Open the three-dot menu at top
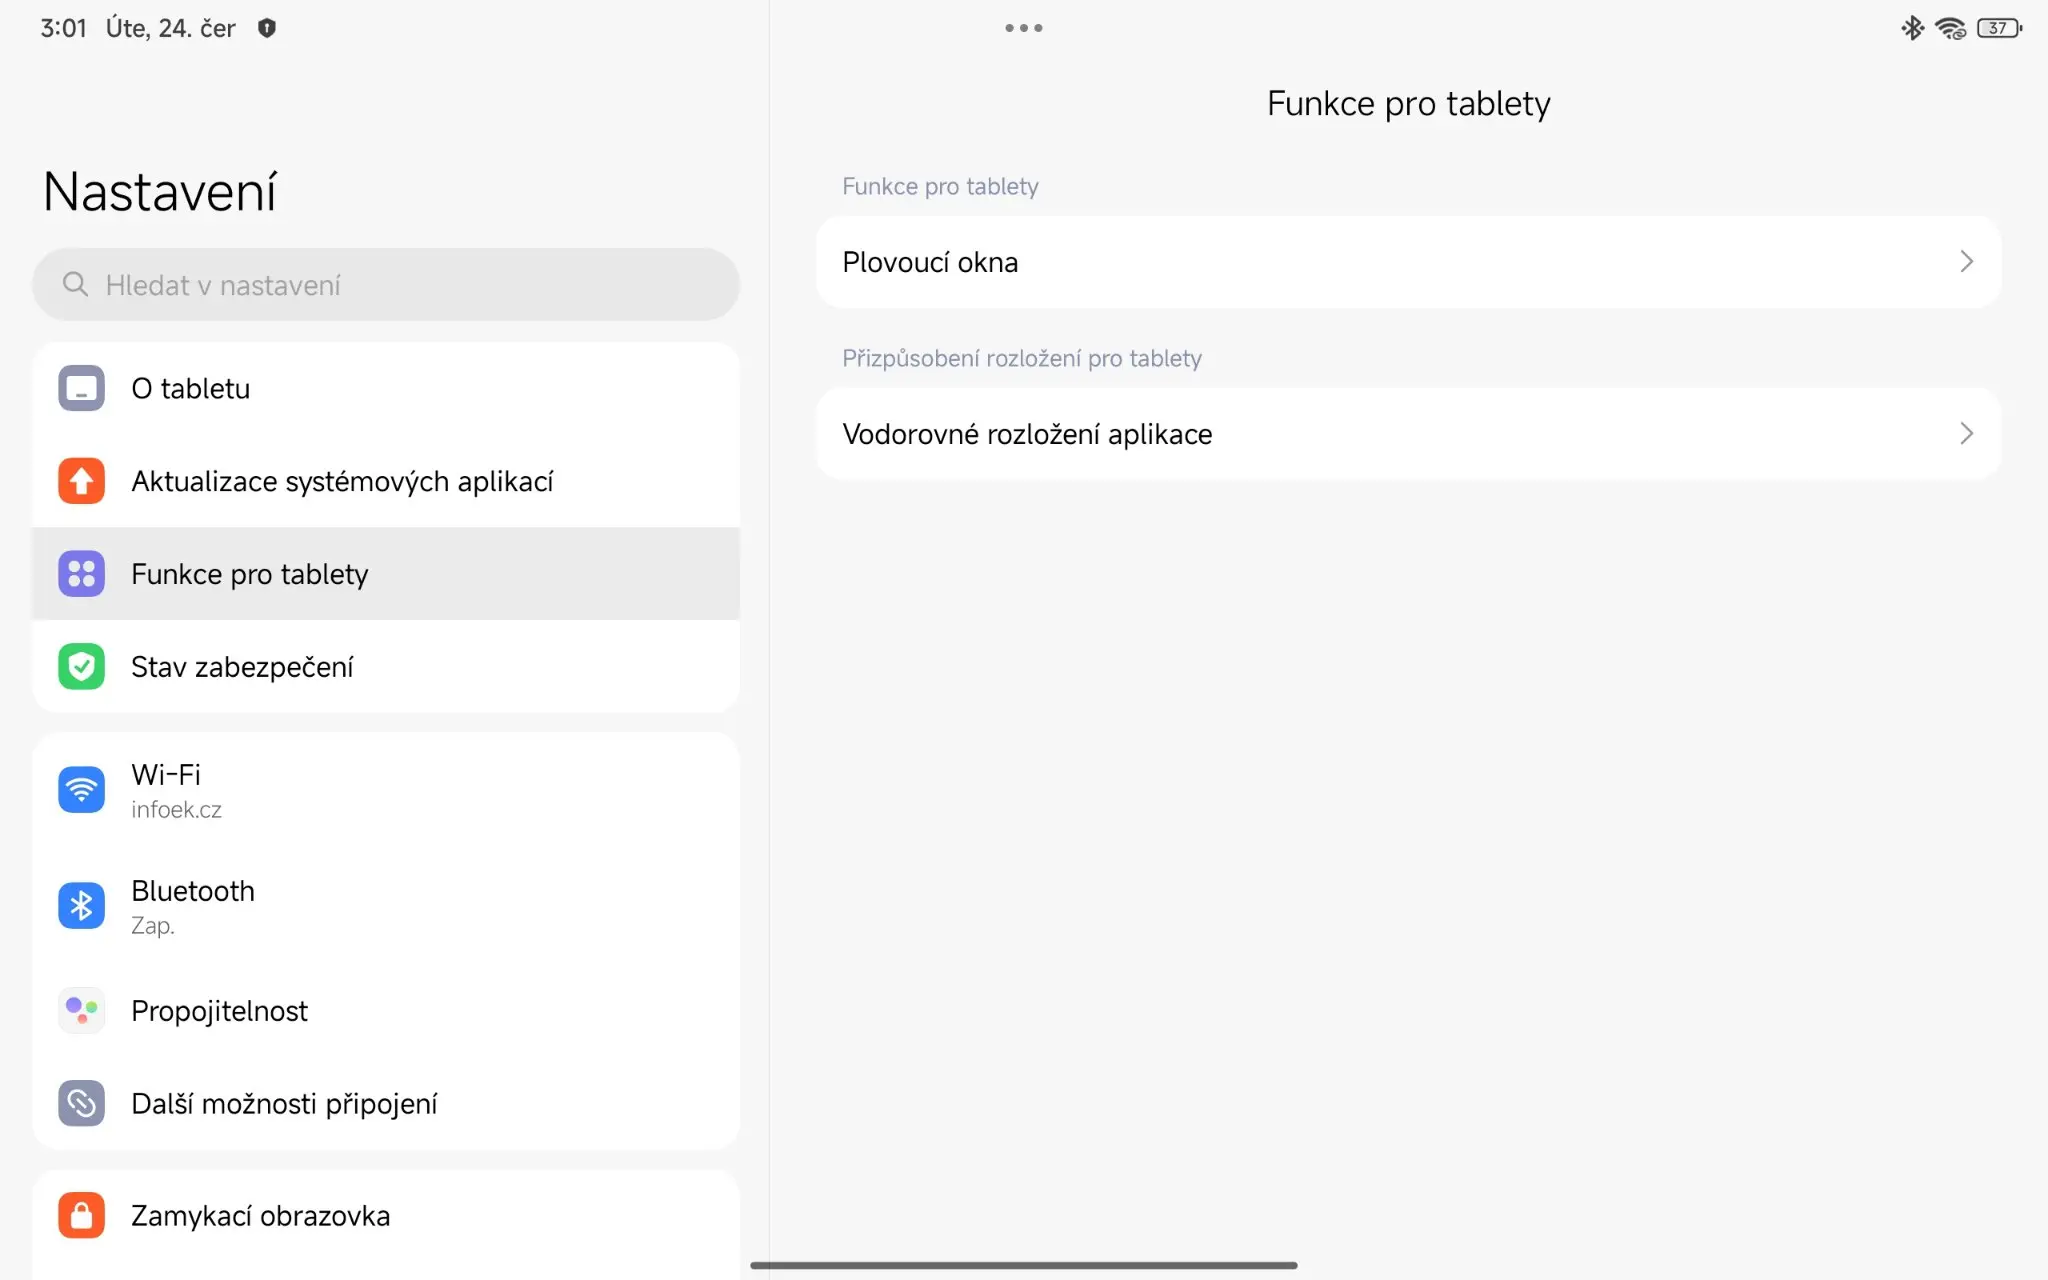Screen dimensions: 2048x1280 coord(1024,28)
